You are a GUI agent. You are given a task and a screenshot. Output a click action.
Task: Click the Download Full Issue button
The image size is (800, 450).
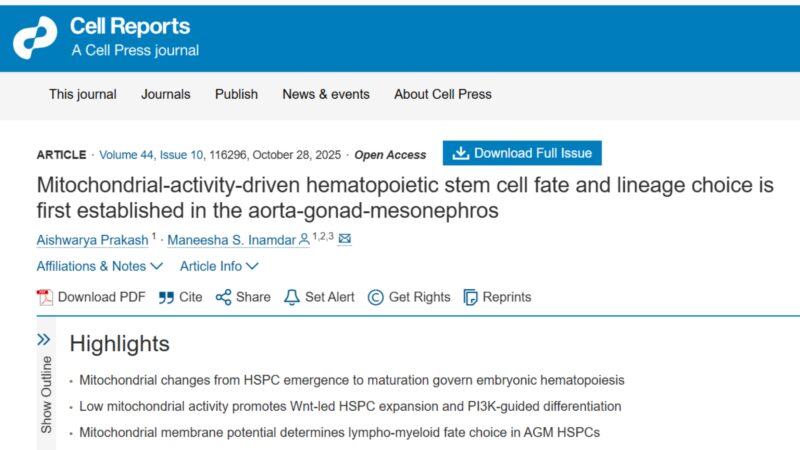click(522, 153)
